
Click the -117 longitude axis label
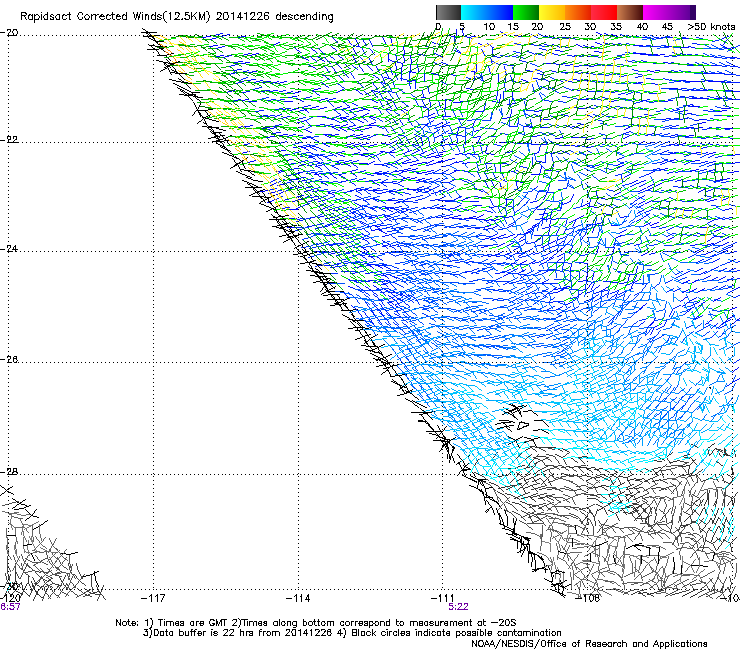coord(153,599)
